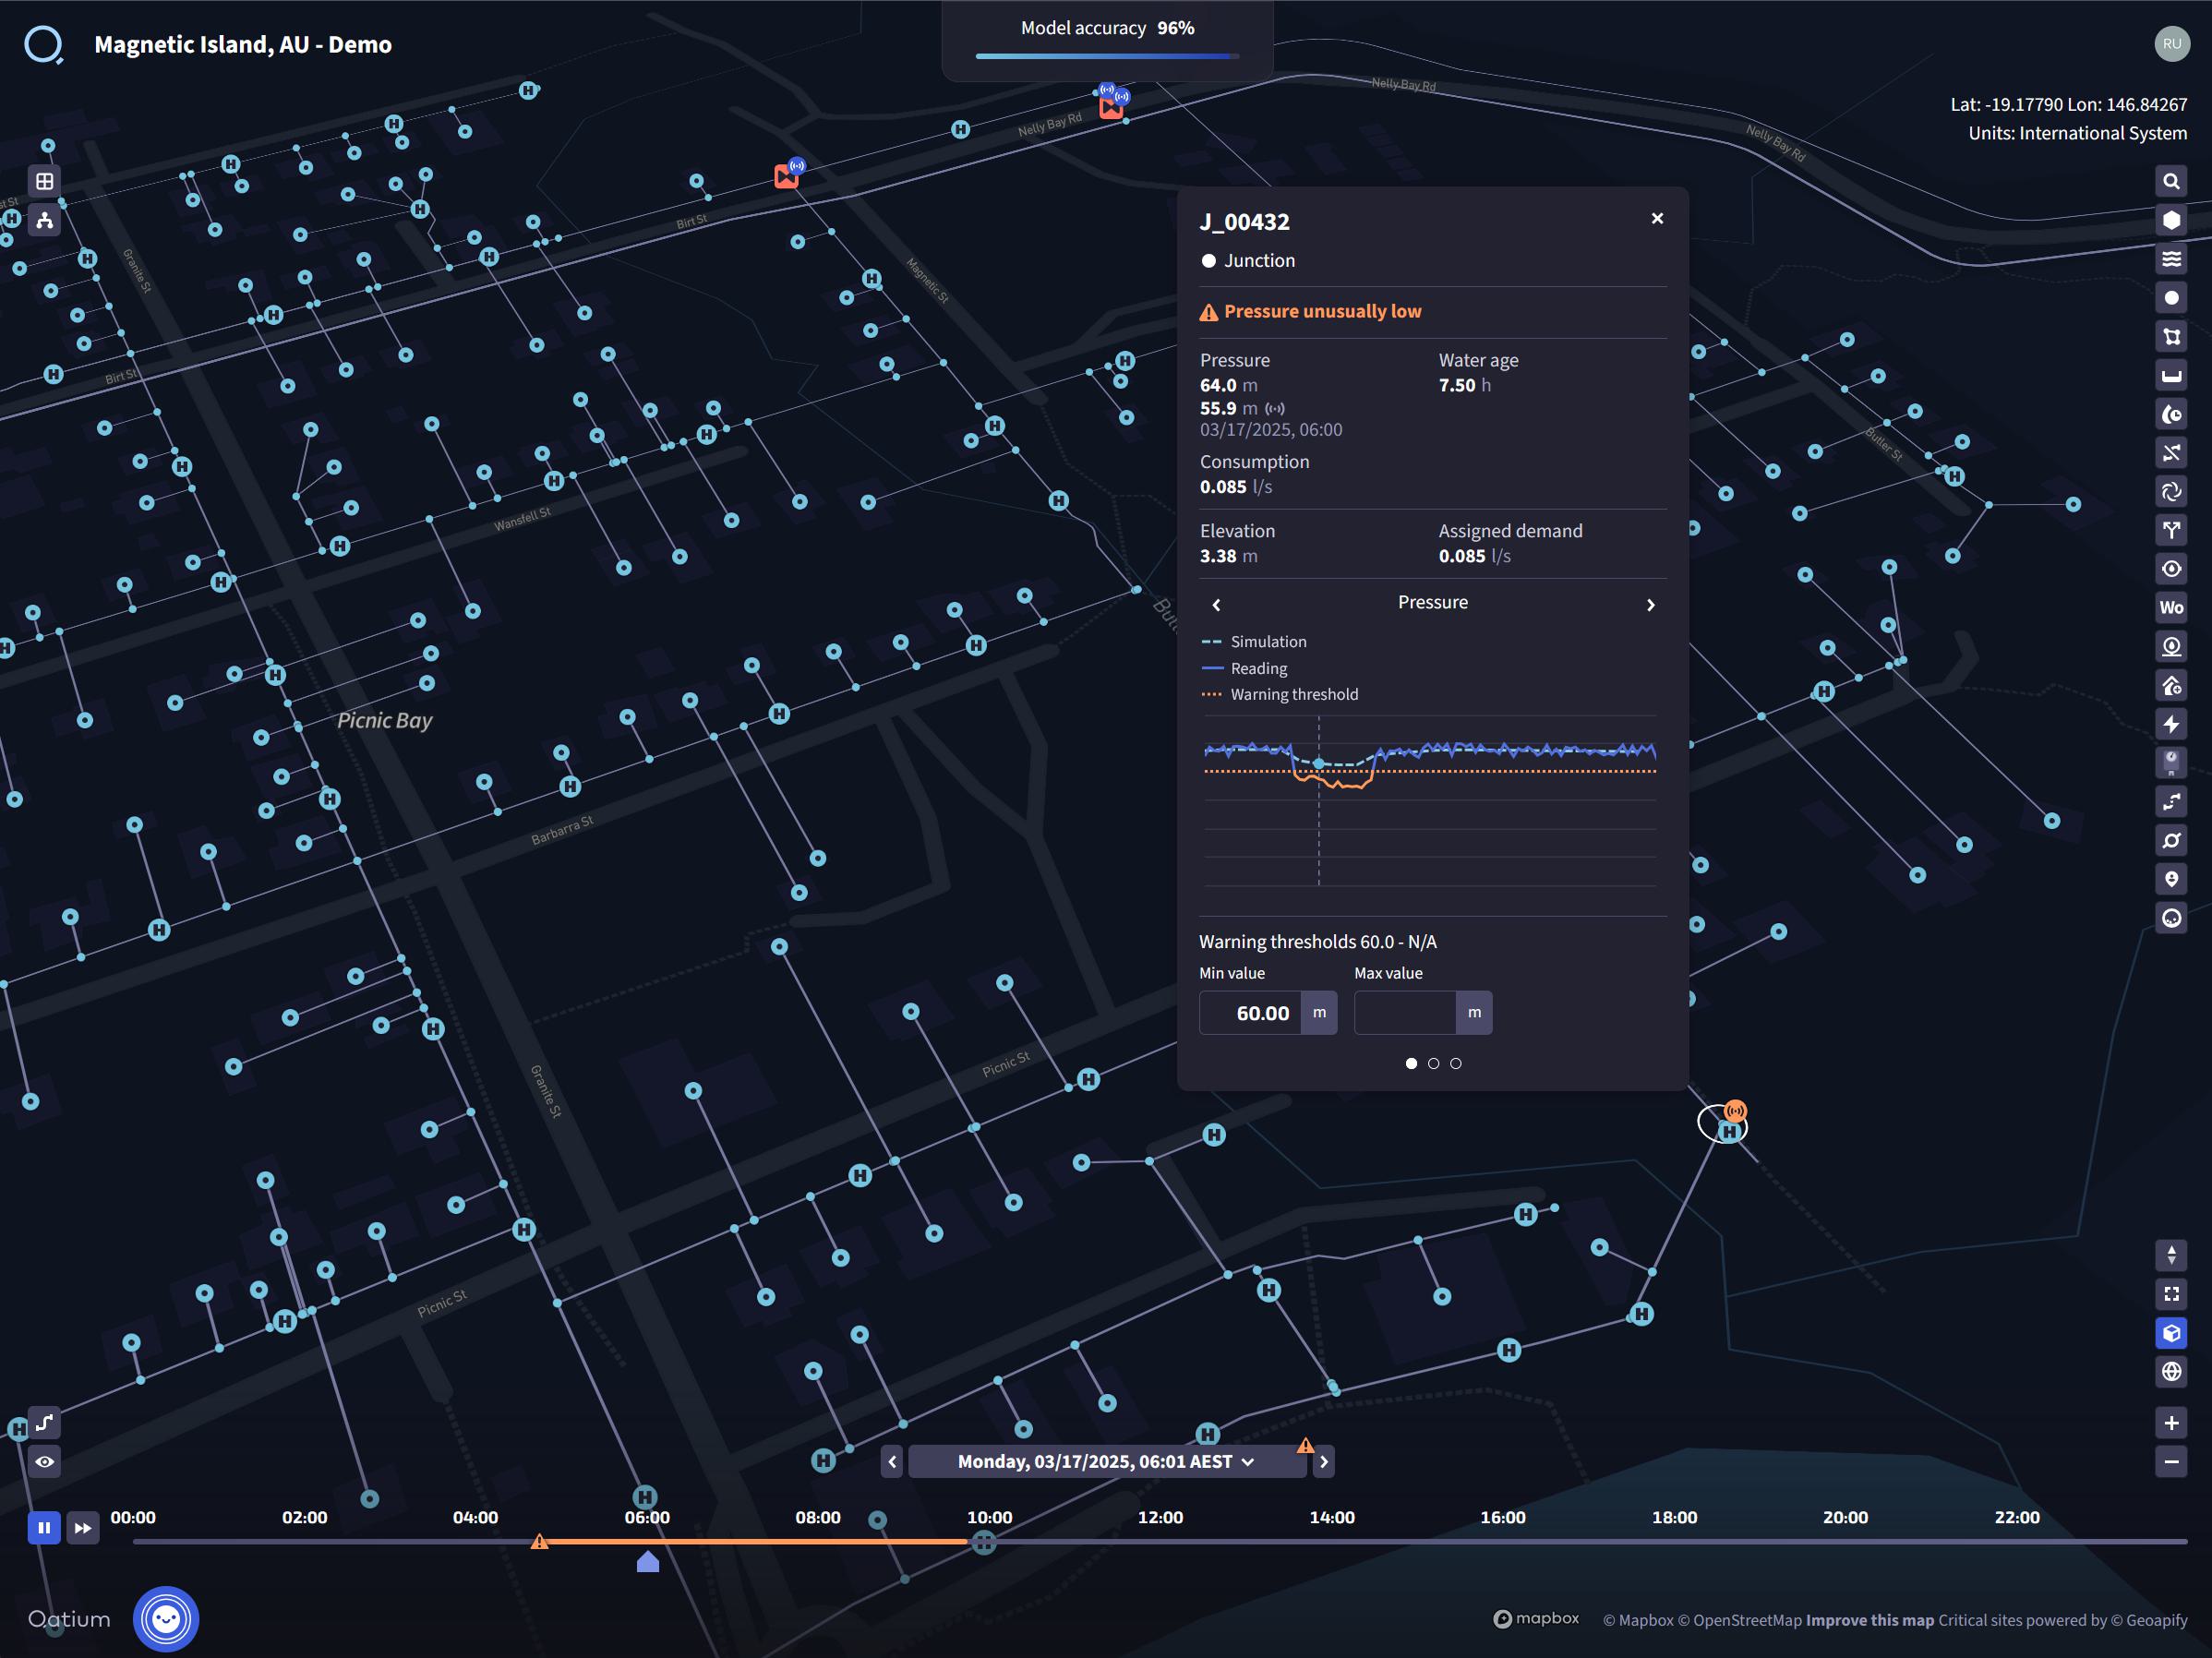This screenshot has height=1658, width=2212.
Task: Pause the simulation playback
Action: pyautogui.click(x=44, y=1527)
